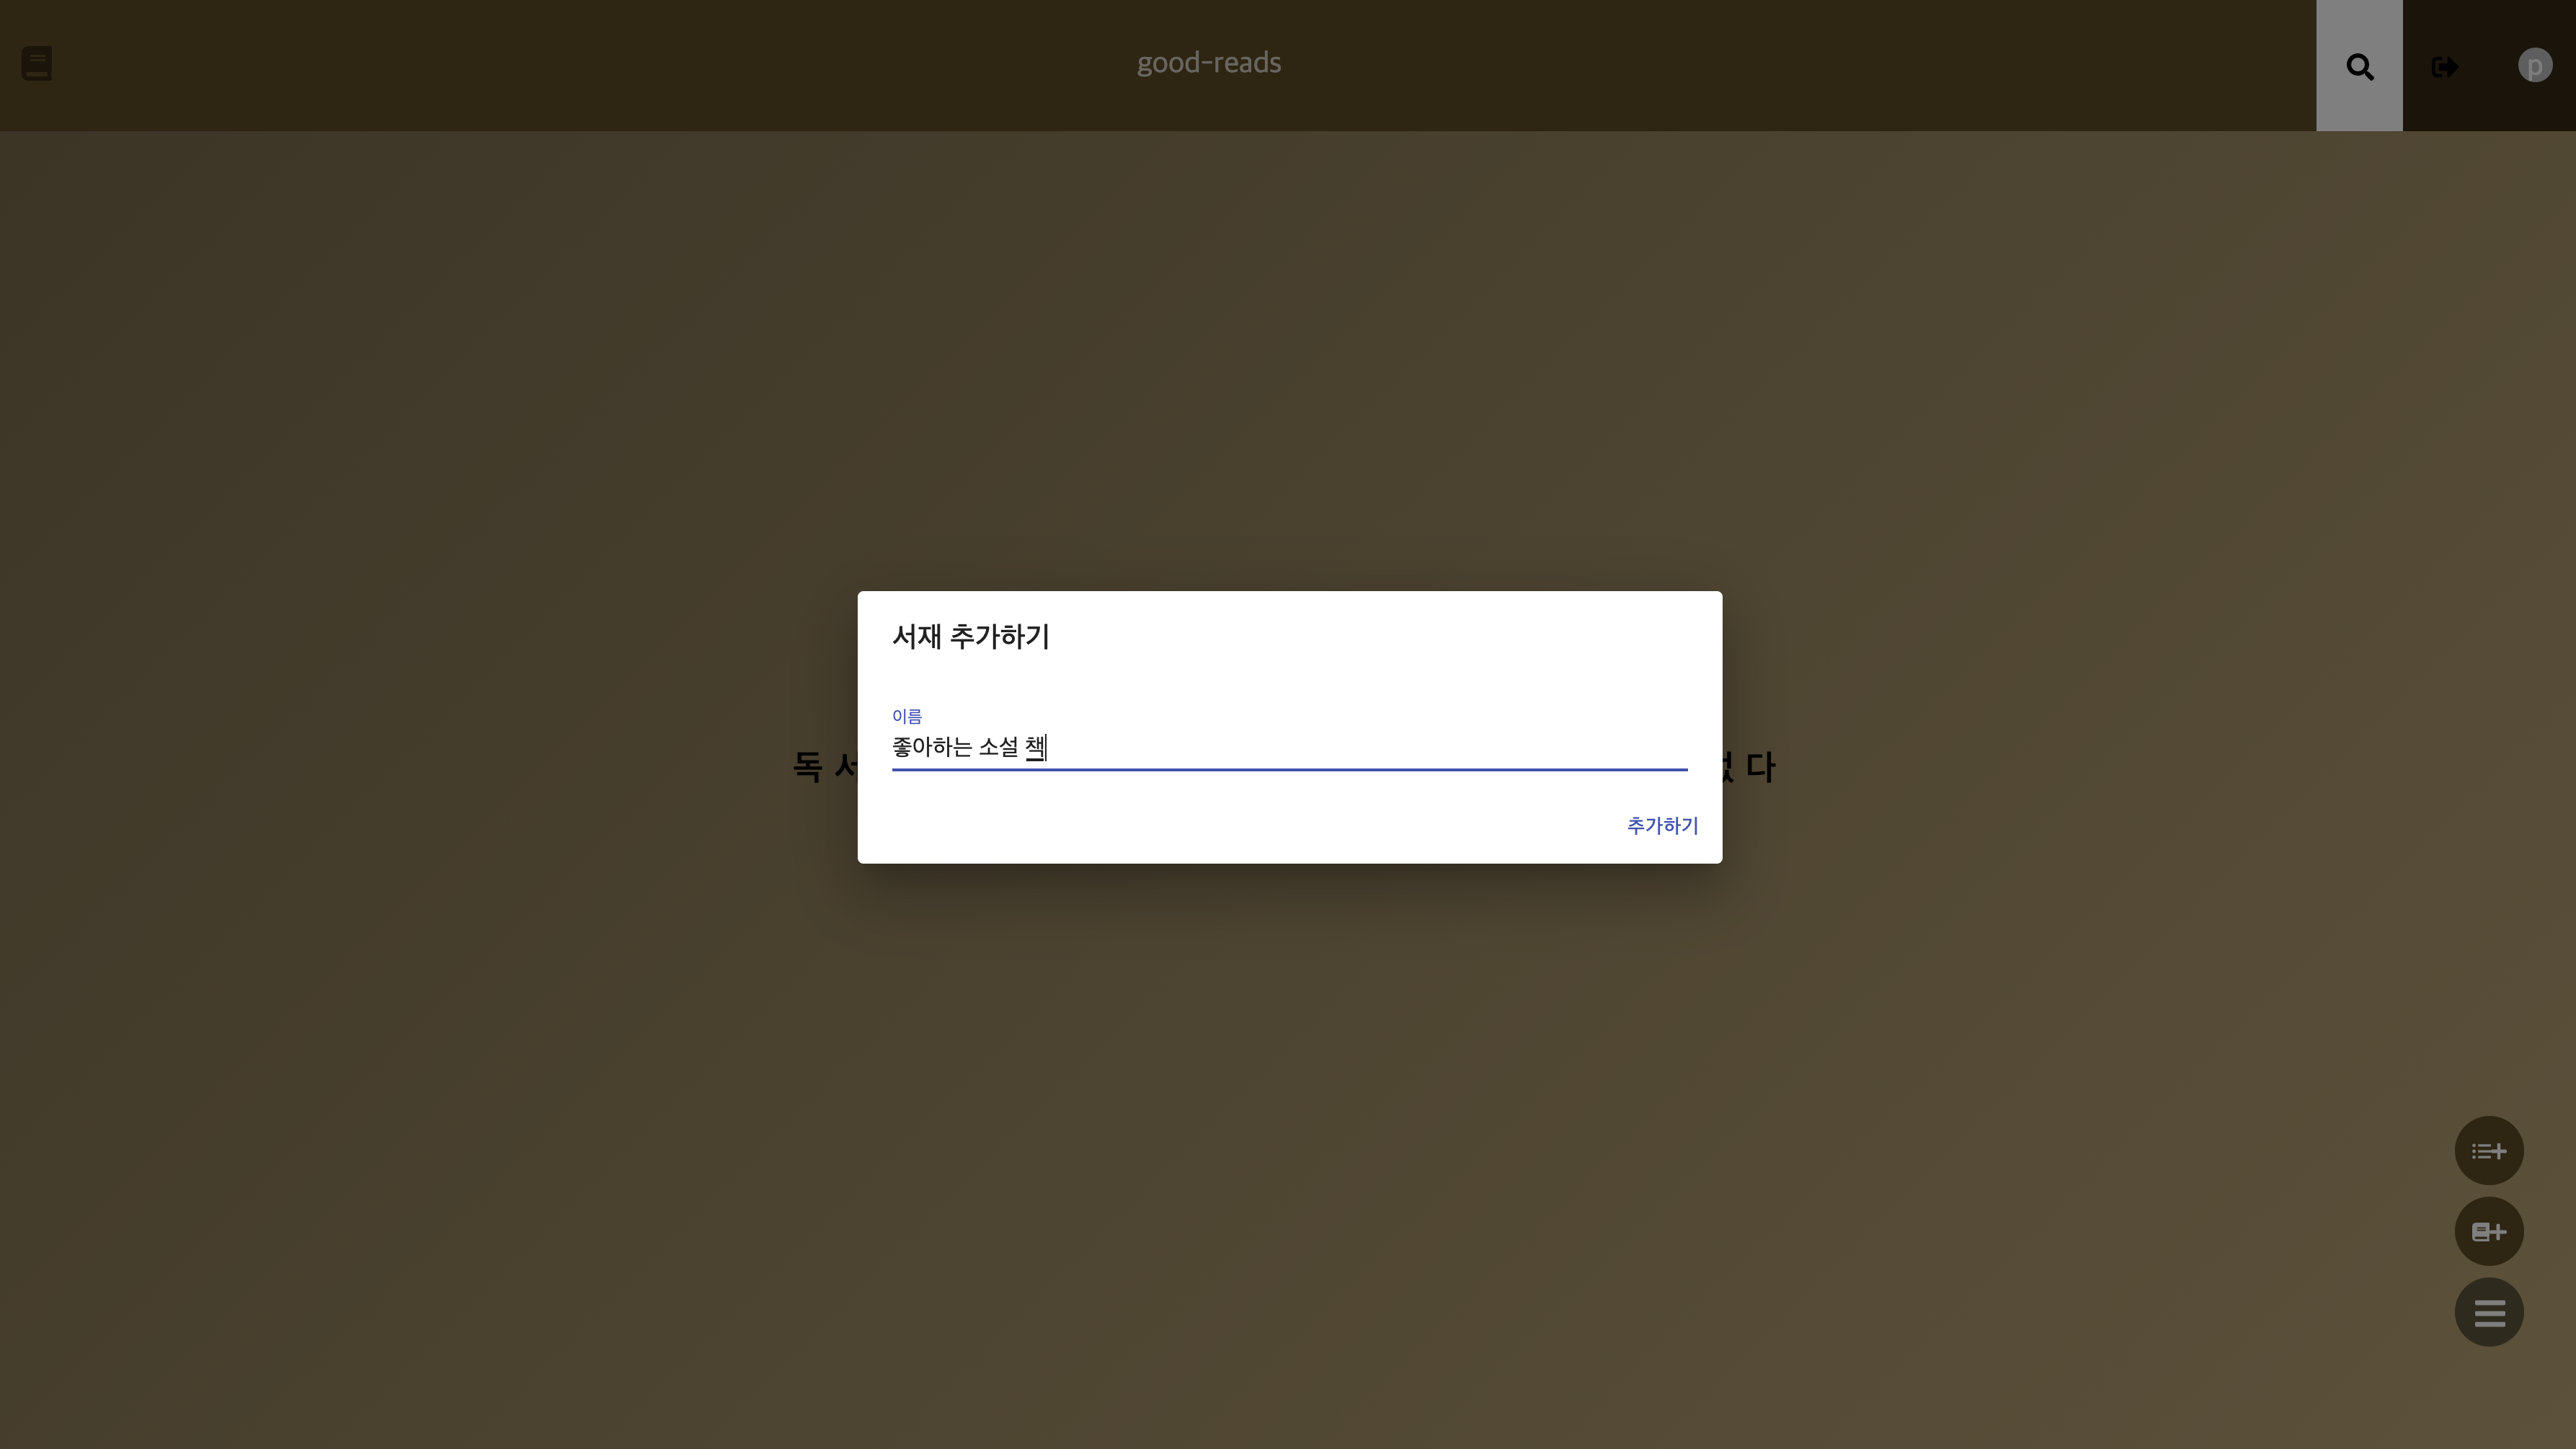Click the 서재 추가하기 dialog heading

pos(970,636)
